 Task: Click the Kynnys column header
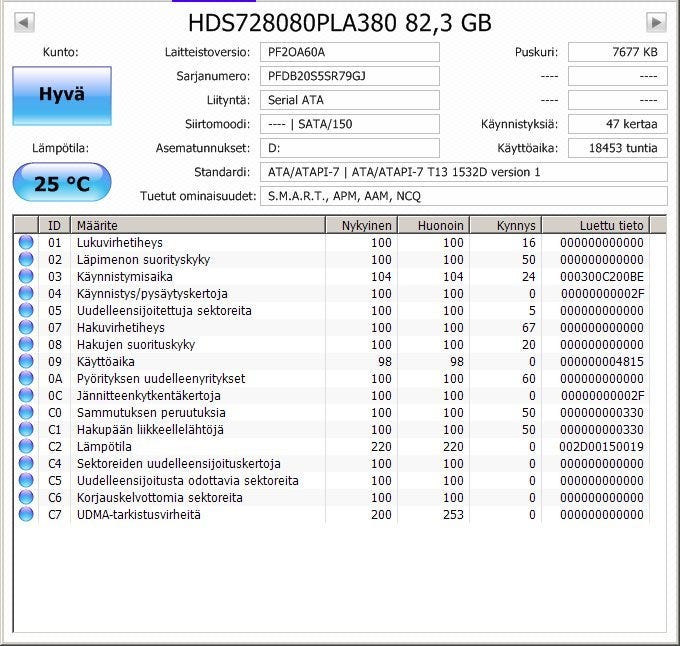[x=506, y=225]
